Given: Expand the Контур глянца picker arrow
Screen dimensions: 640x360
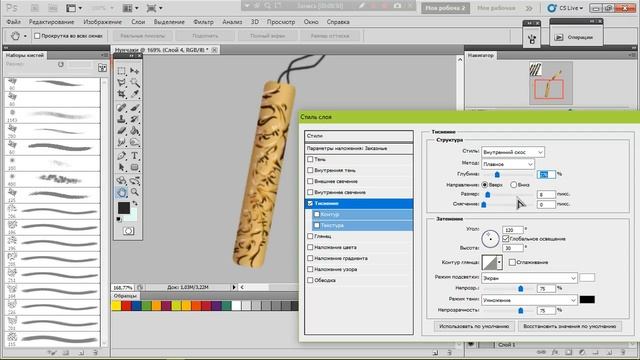Looking at the screenshot, I should [x=499, y=262].
